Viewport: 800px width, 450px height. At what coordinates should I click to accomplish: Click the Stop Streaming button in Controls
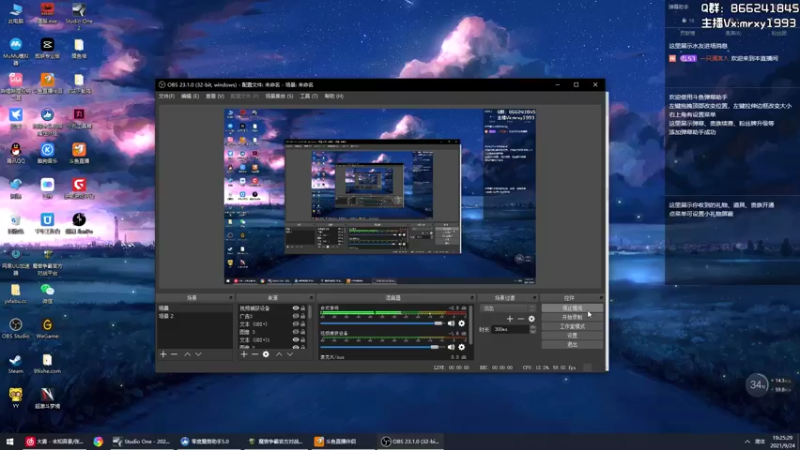572,308
